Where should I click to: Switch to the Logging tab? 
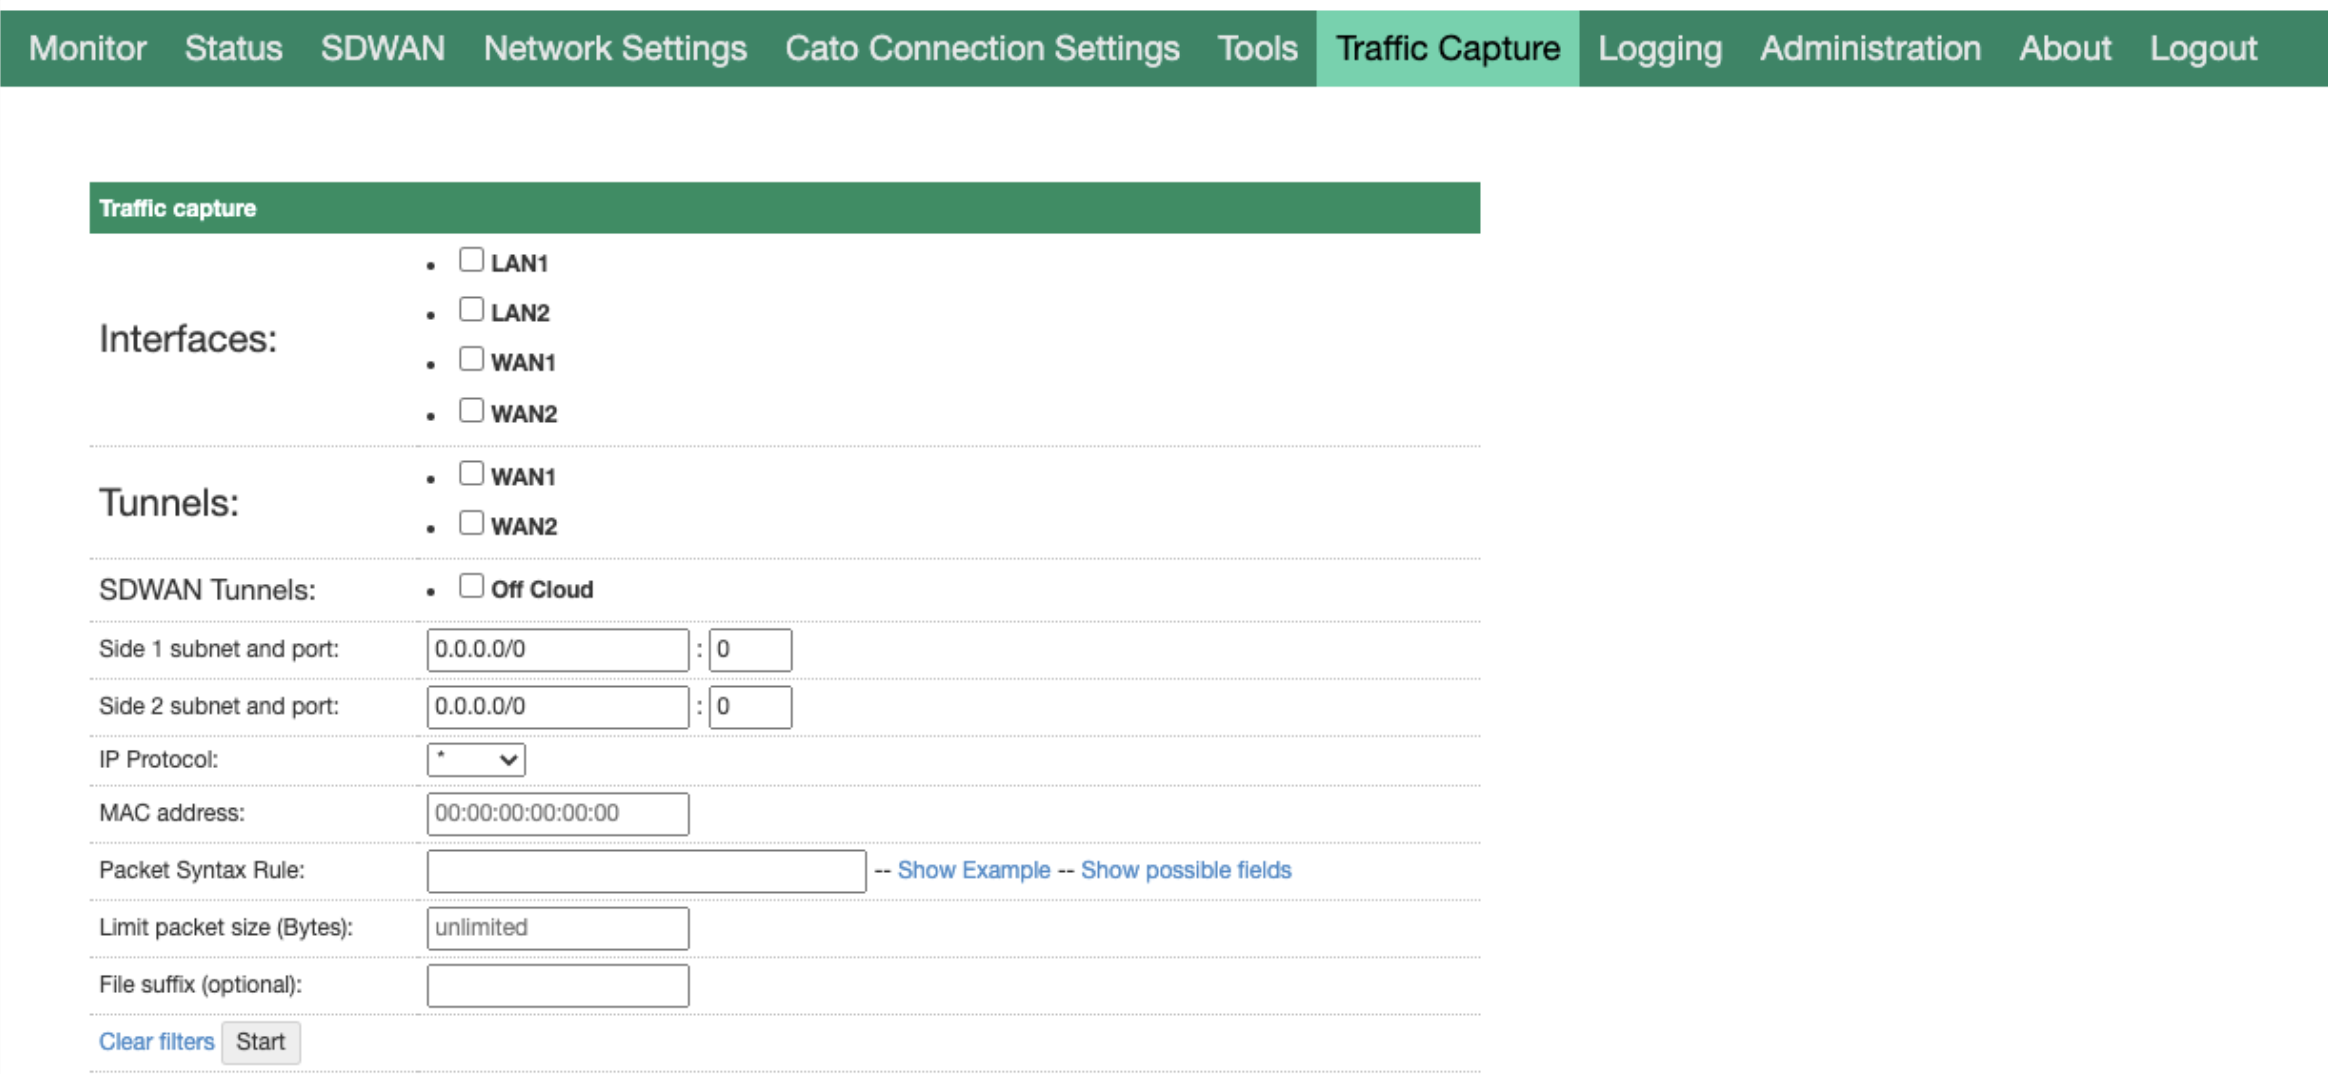click(1659, 47)
